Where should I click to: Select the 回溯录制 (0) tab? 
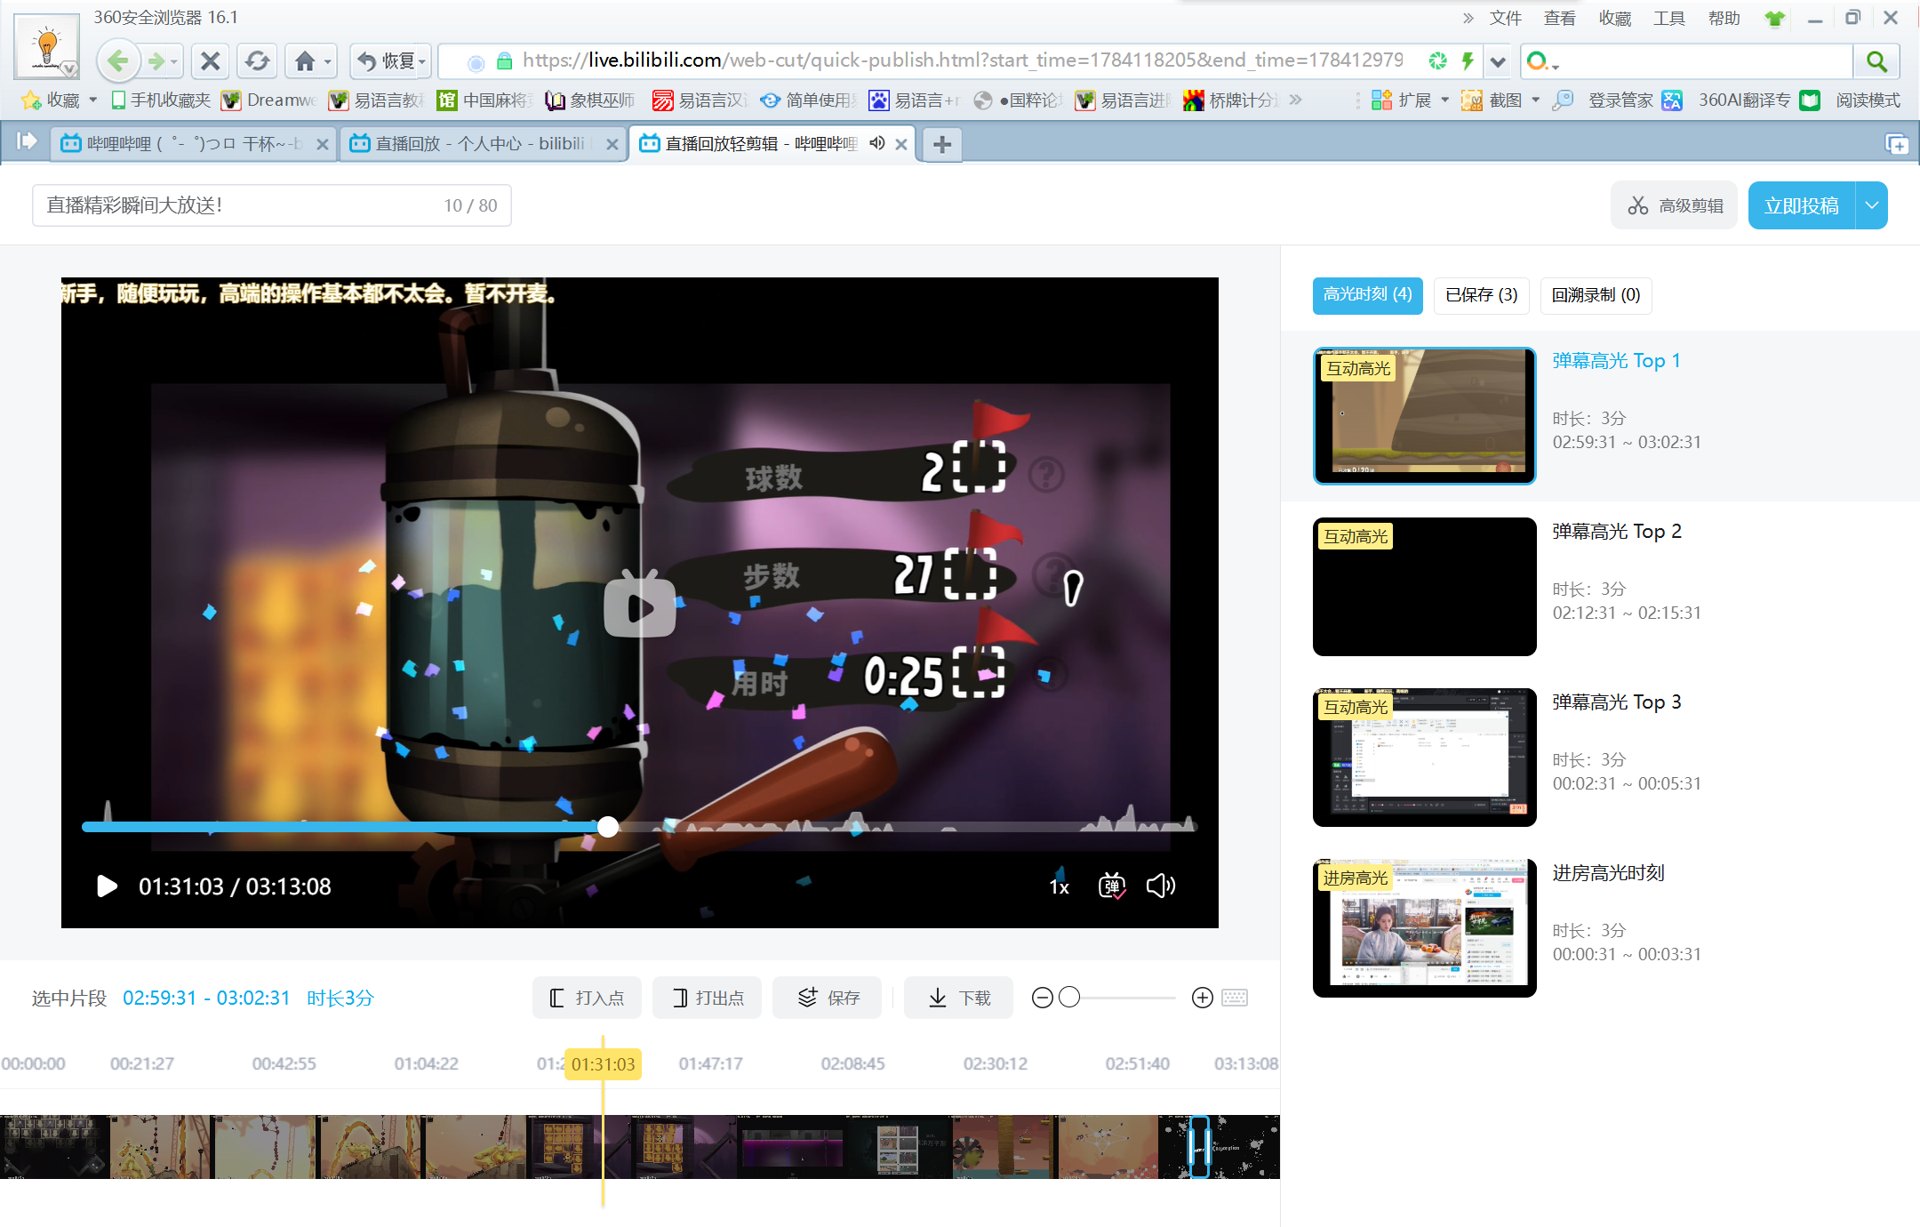[x=1596, y=295]
